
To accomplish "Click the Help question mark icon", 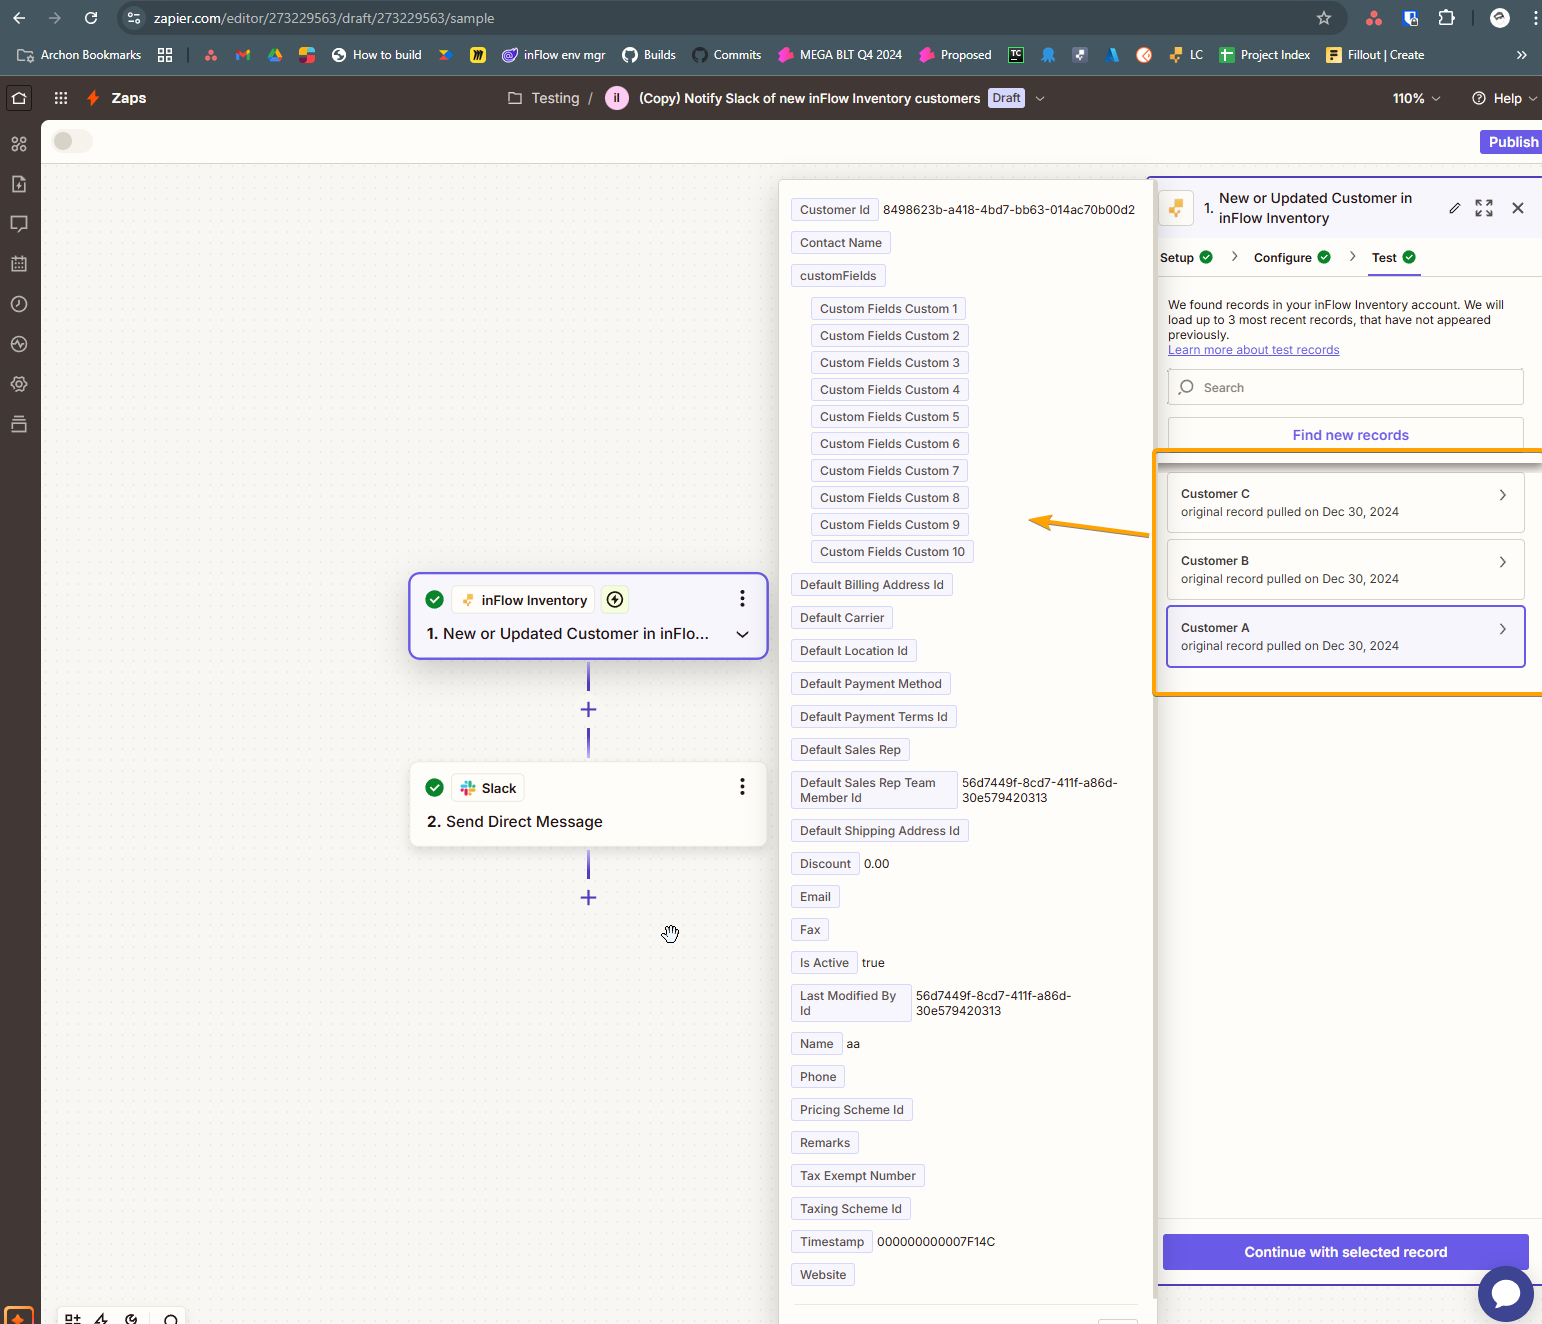I will click(1479, 98).
